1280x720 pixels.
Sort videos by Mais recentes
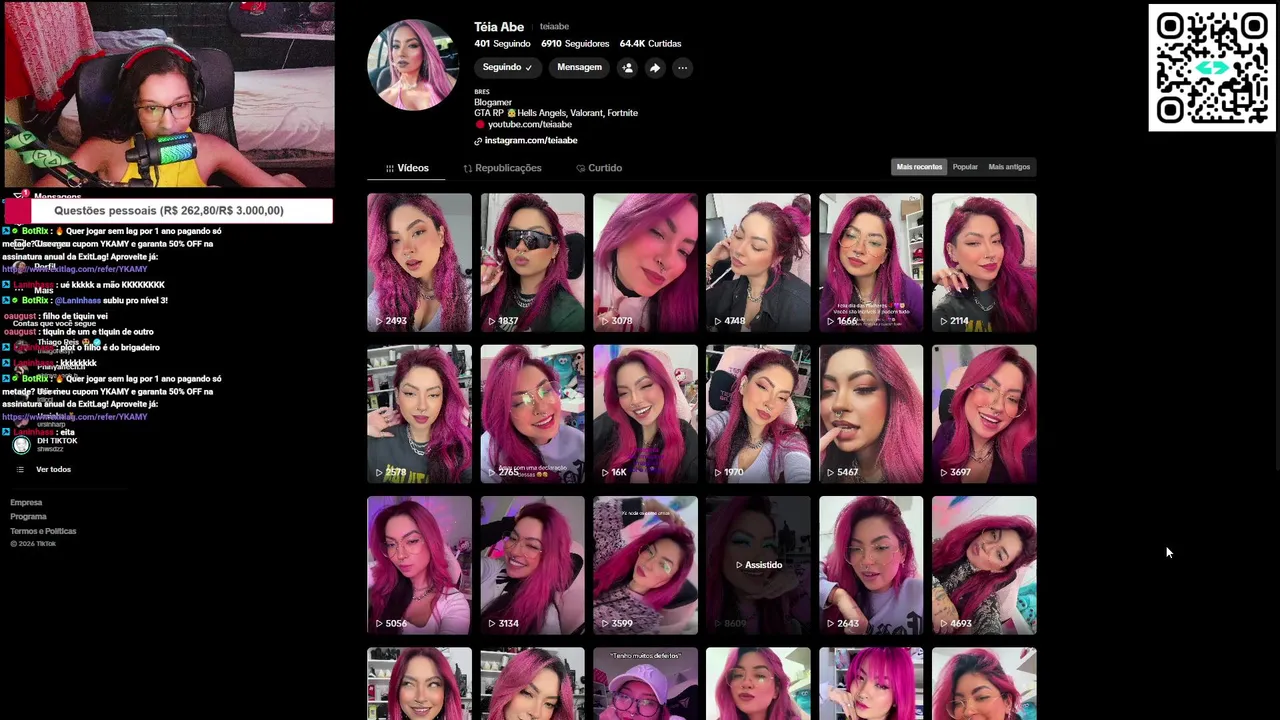(919, 167)
